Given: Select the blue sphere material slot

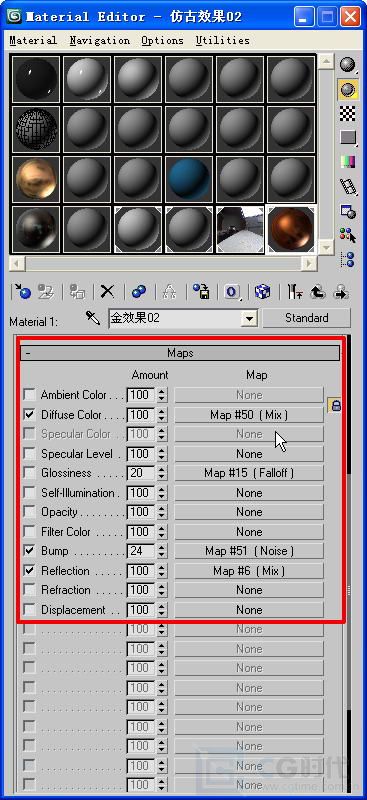Looking at the screenshot, I should (189, 179).
